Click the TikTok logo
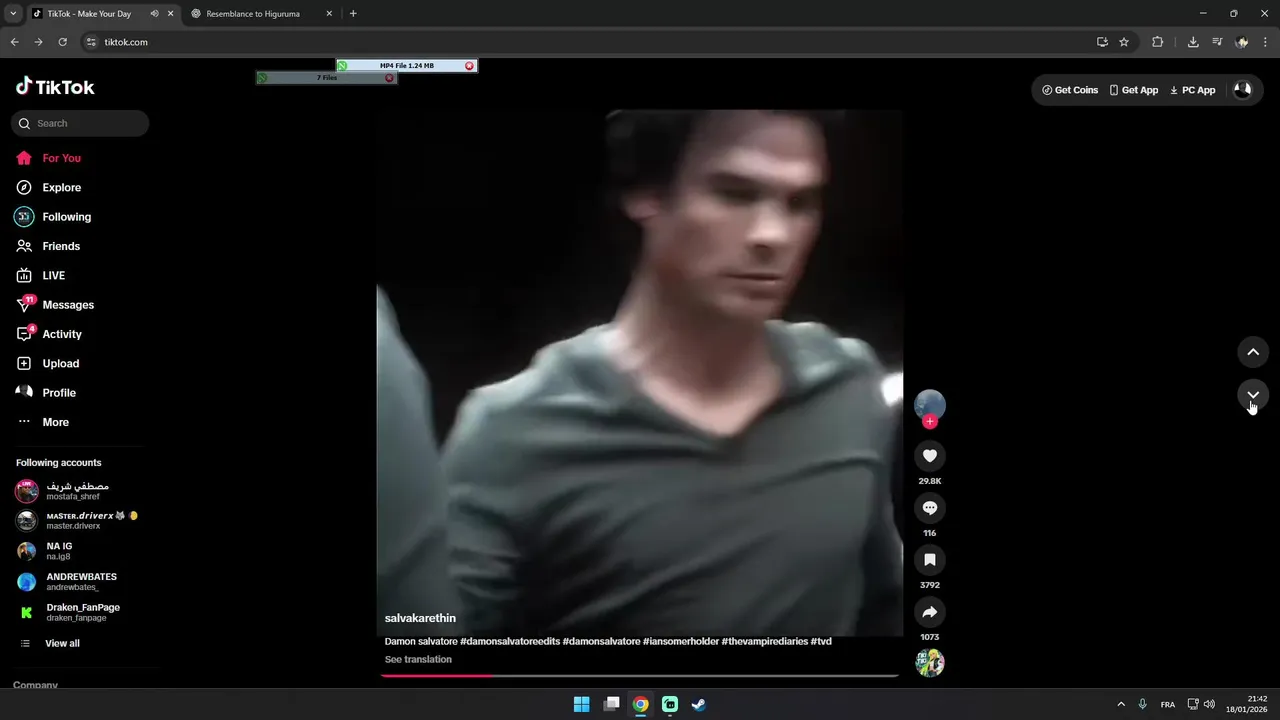The width and height of the screenshot is (1280, 720). tap(55, 87)
